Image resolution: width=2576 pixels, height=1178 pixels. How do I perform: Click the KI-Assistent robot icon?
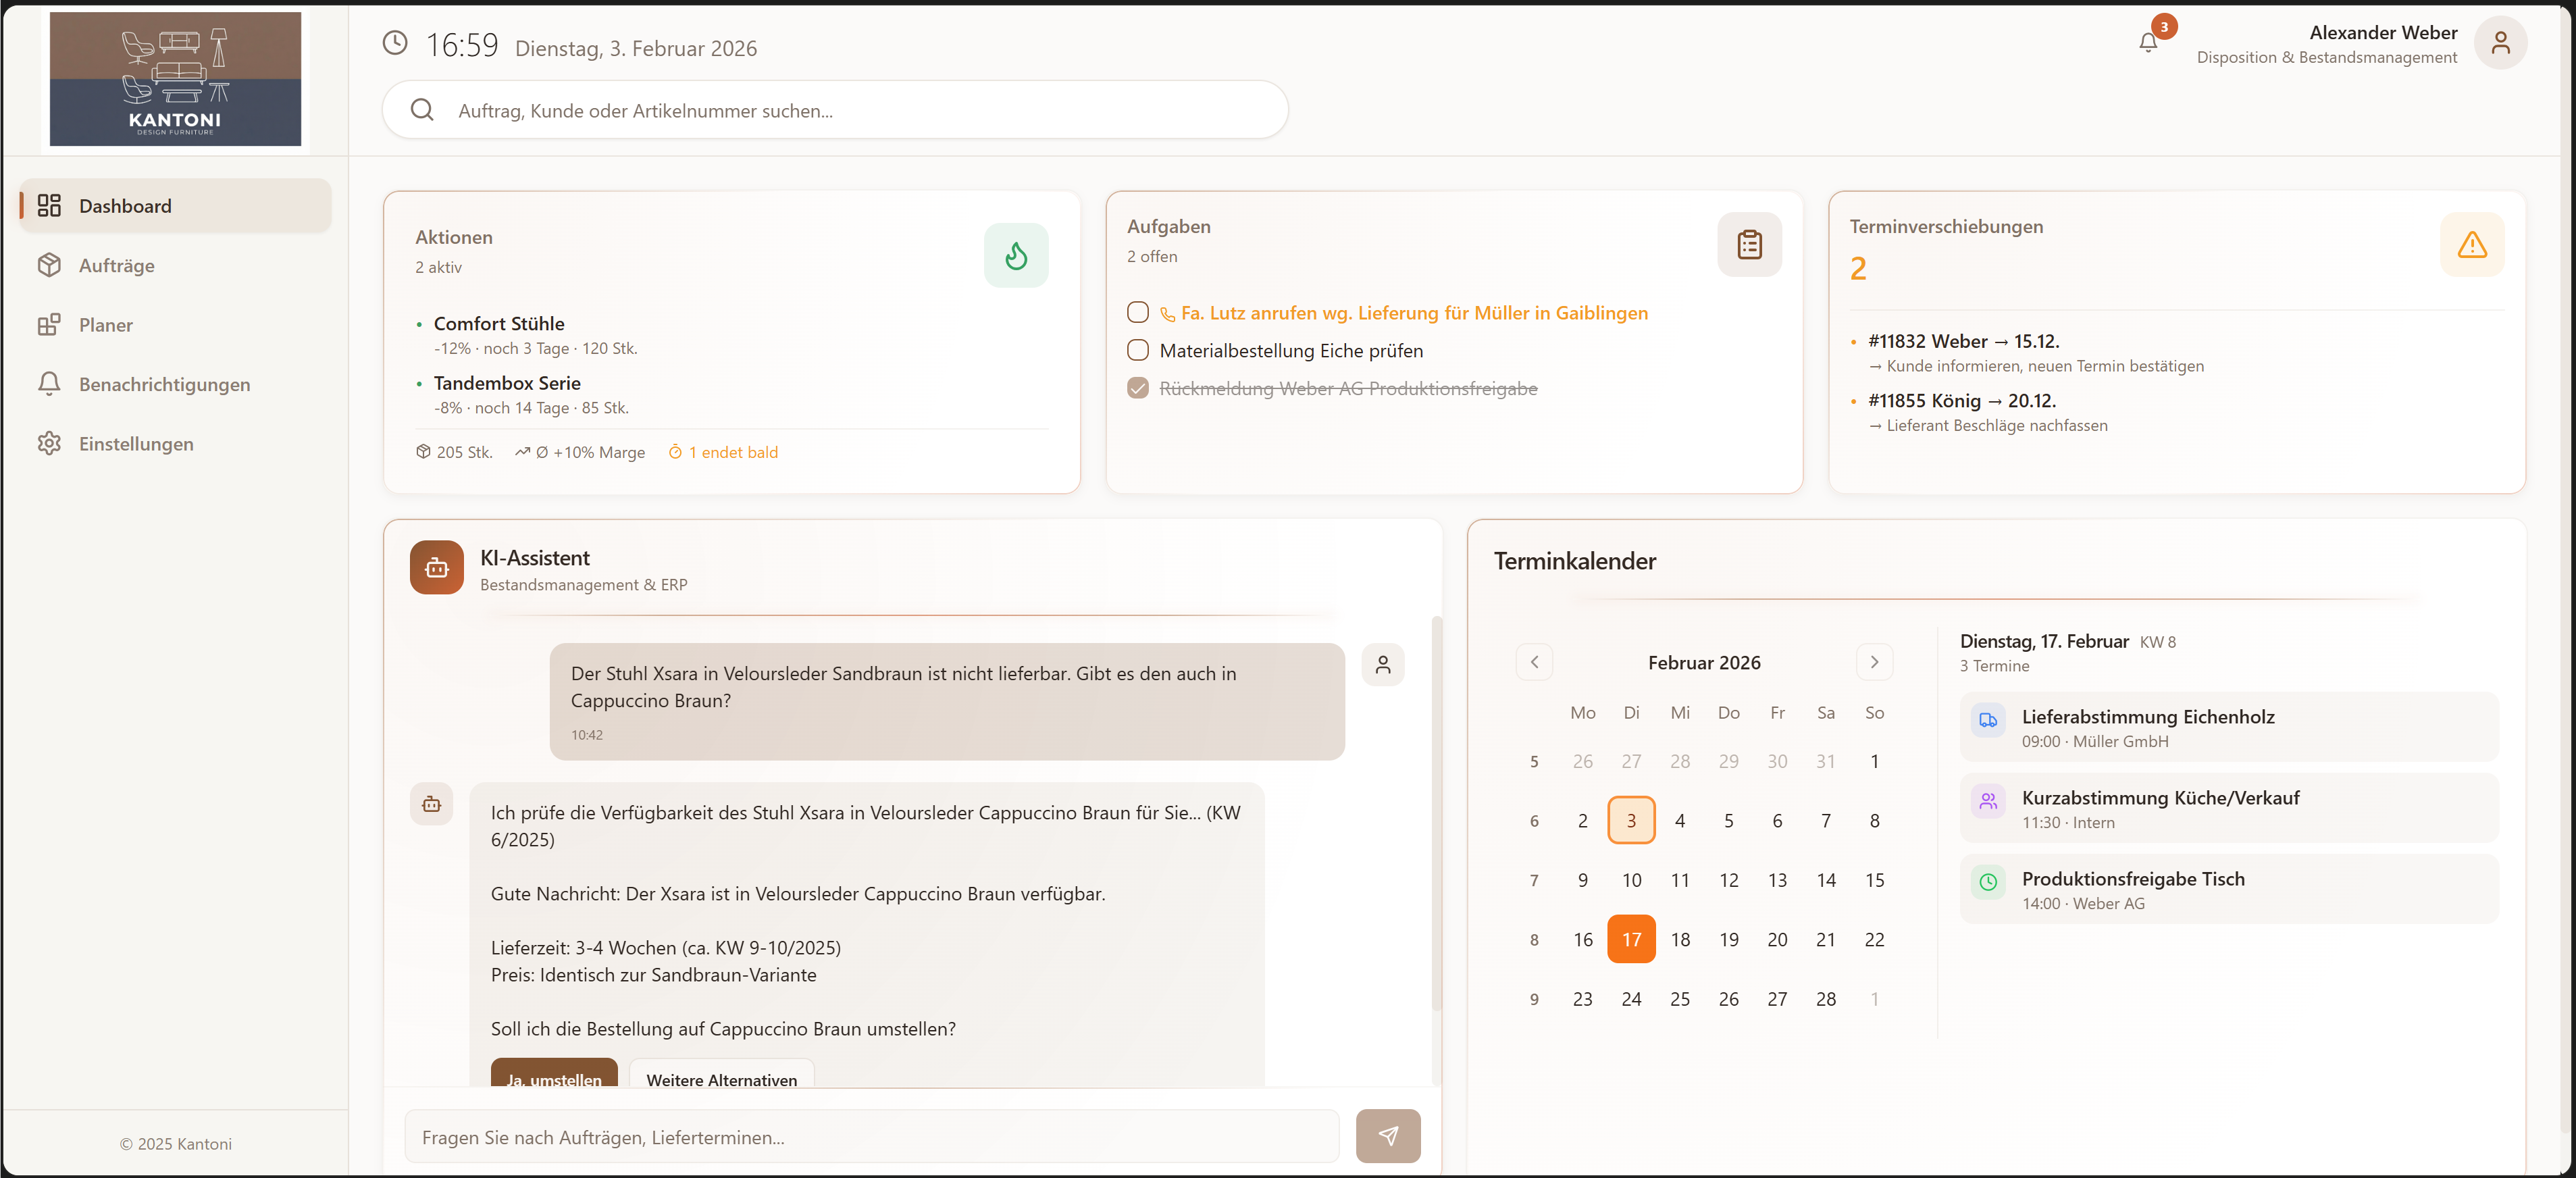[436, 567]
